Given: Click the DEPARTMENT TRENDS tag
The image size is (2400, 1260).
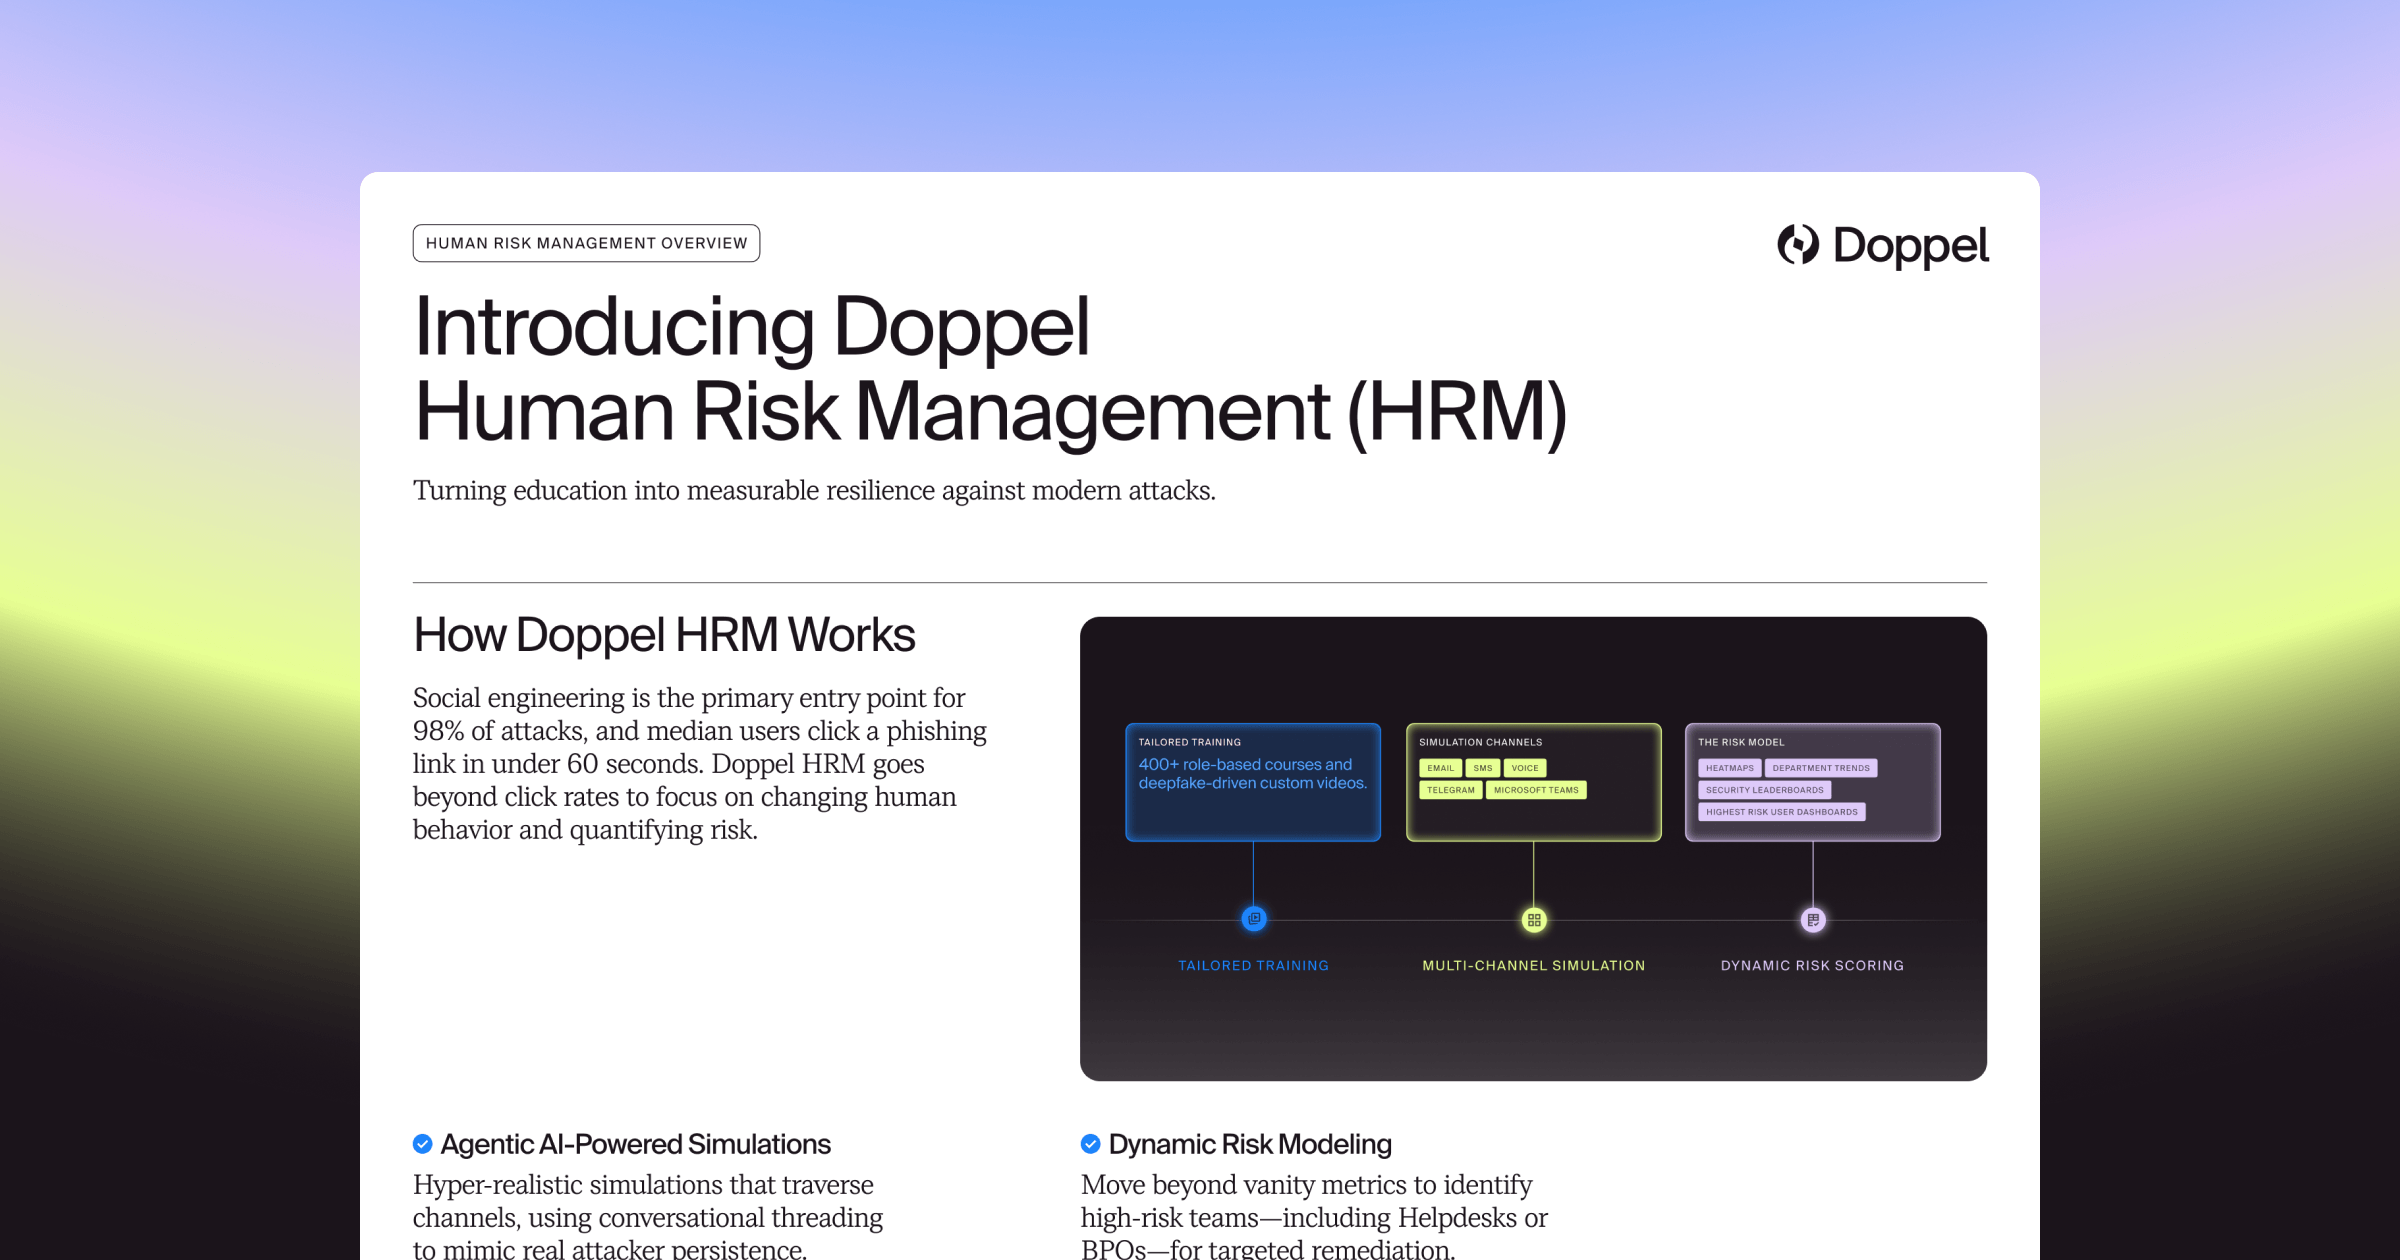Looking at the screenshot, I should [x=1821, y=768].
